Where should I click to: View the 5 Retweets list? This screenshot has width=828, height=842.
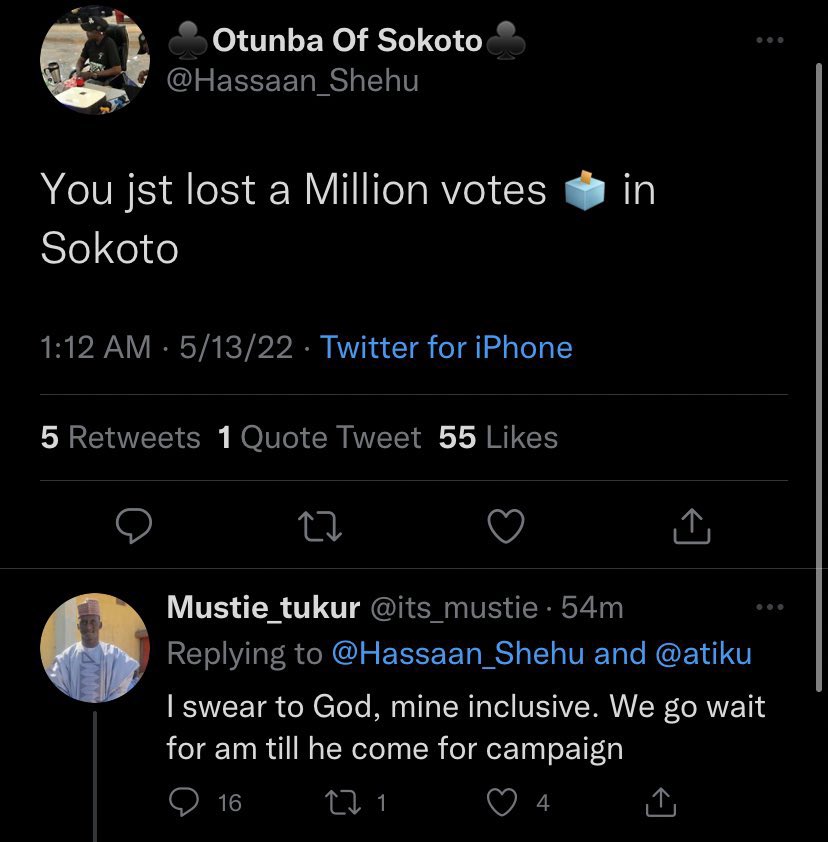coord(120,437)
